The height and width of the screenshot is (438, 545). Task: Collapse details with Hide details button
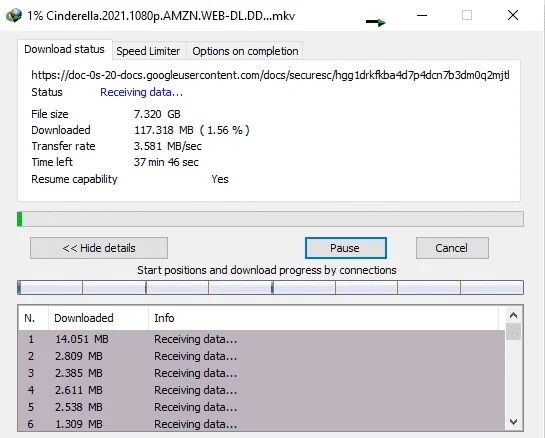point(99,248)
